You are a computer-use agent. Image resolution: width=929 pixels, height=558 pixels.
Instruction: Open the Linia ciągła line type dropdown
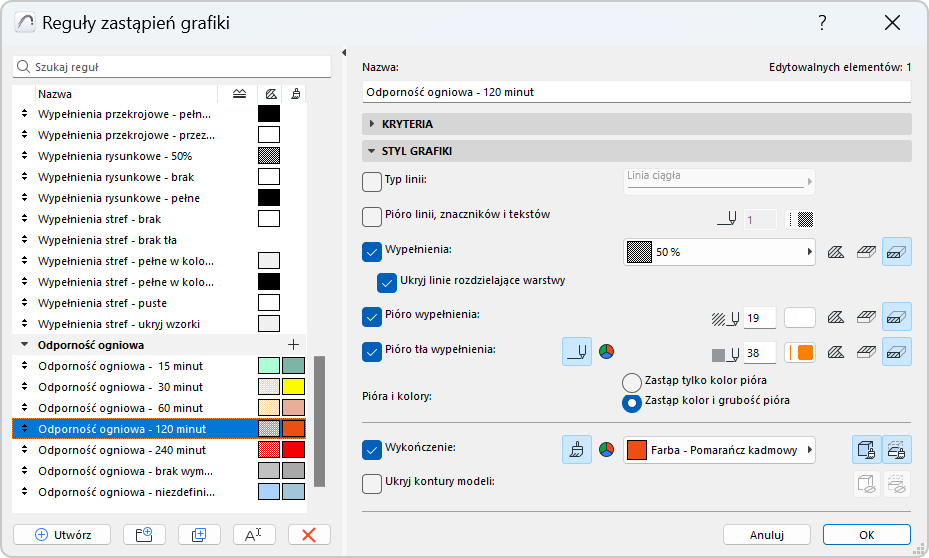(719, 182)
